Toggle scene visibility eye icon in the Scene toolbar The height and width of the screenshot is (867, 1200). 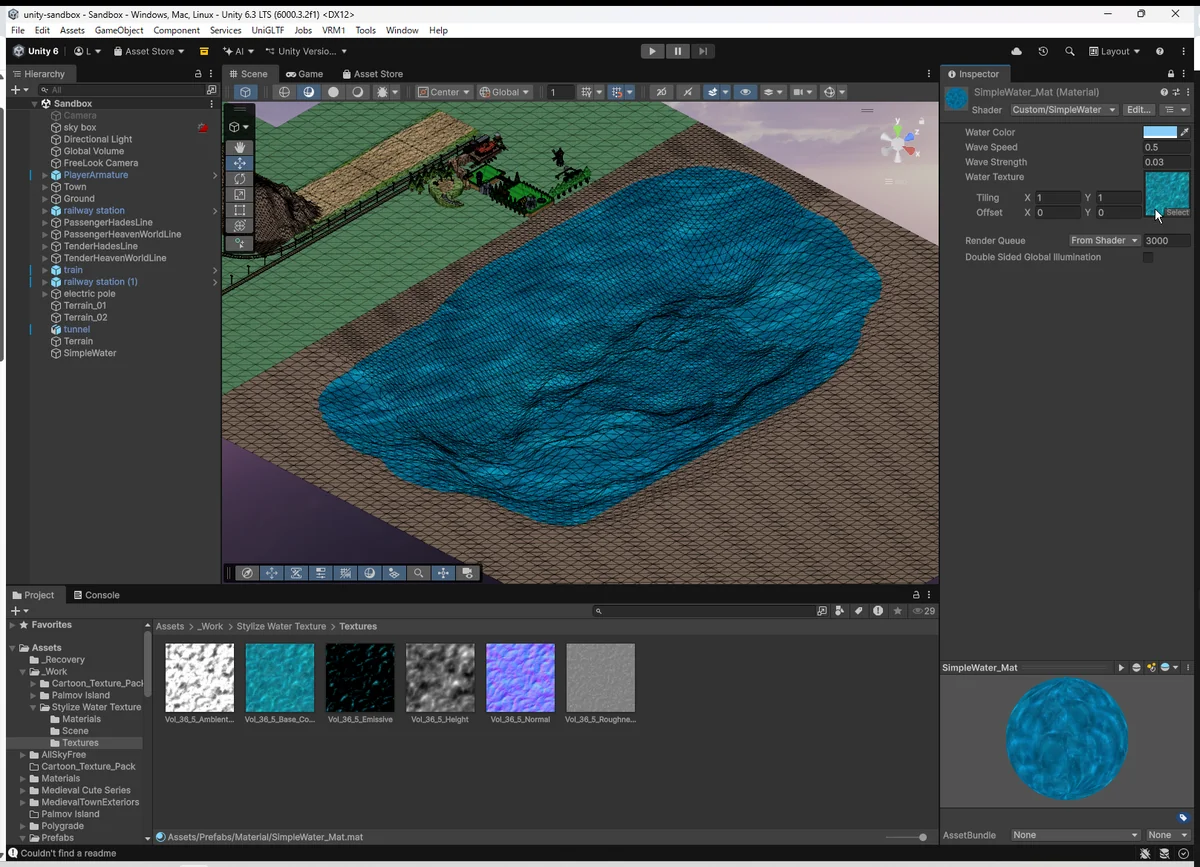(745, 92)
